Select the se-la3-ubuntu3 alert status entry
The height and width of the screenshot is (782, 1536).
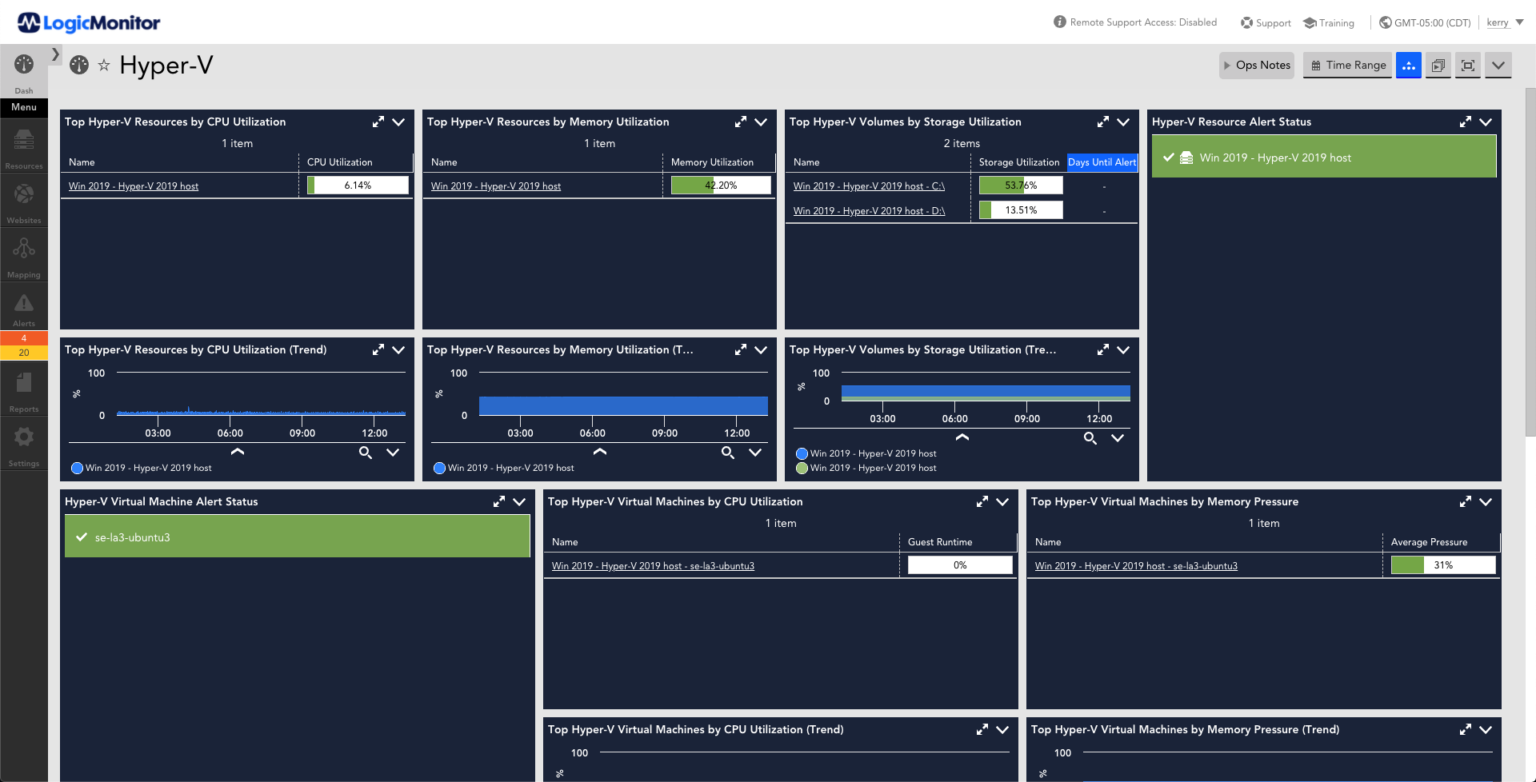pyautogui.click(x=297, y=536)
